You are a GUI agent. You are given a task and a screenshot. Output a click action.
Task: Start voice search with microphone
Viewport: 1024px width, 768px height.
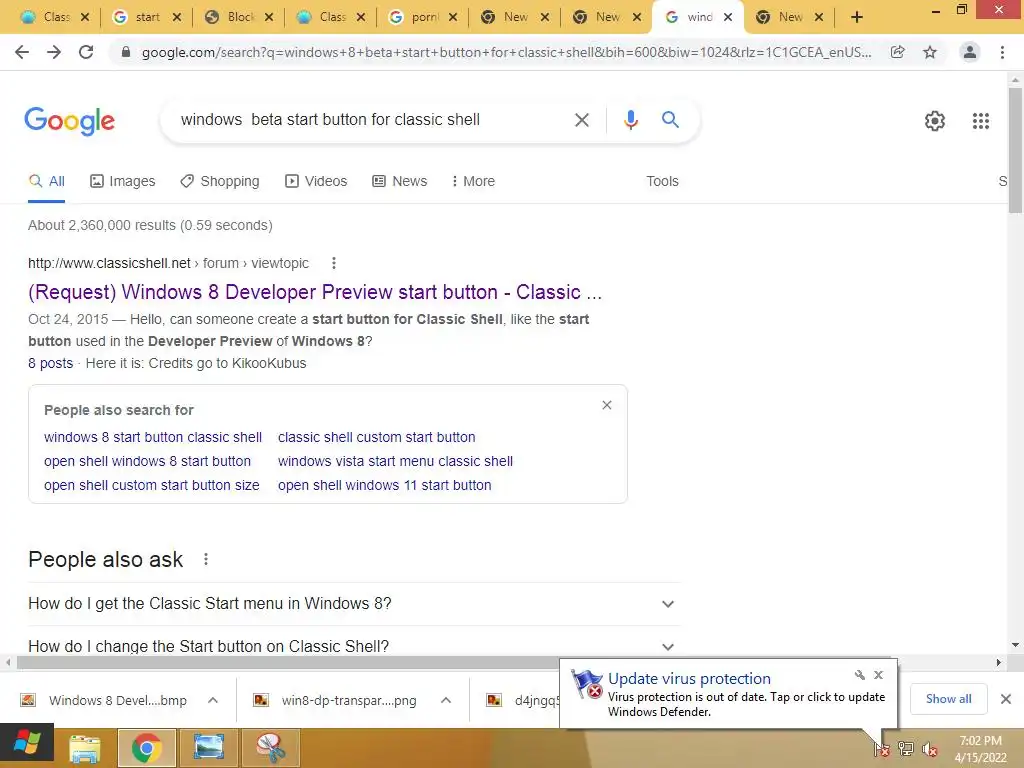[630, 120]
